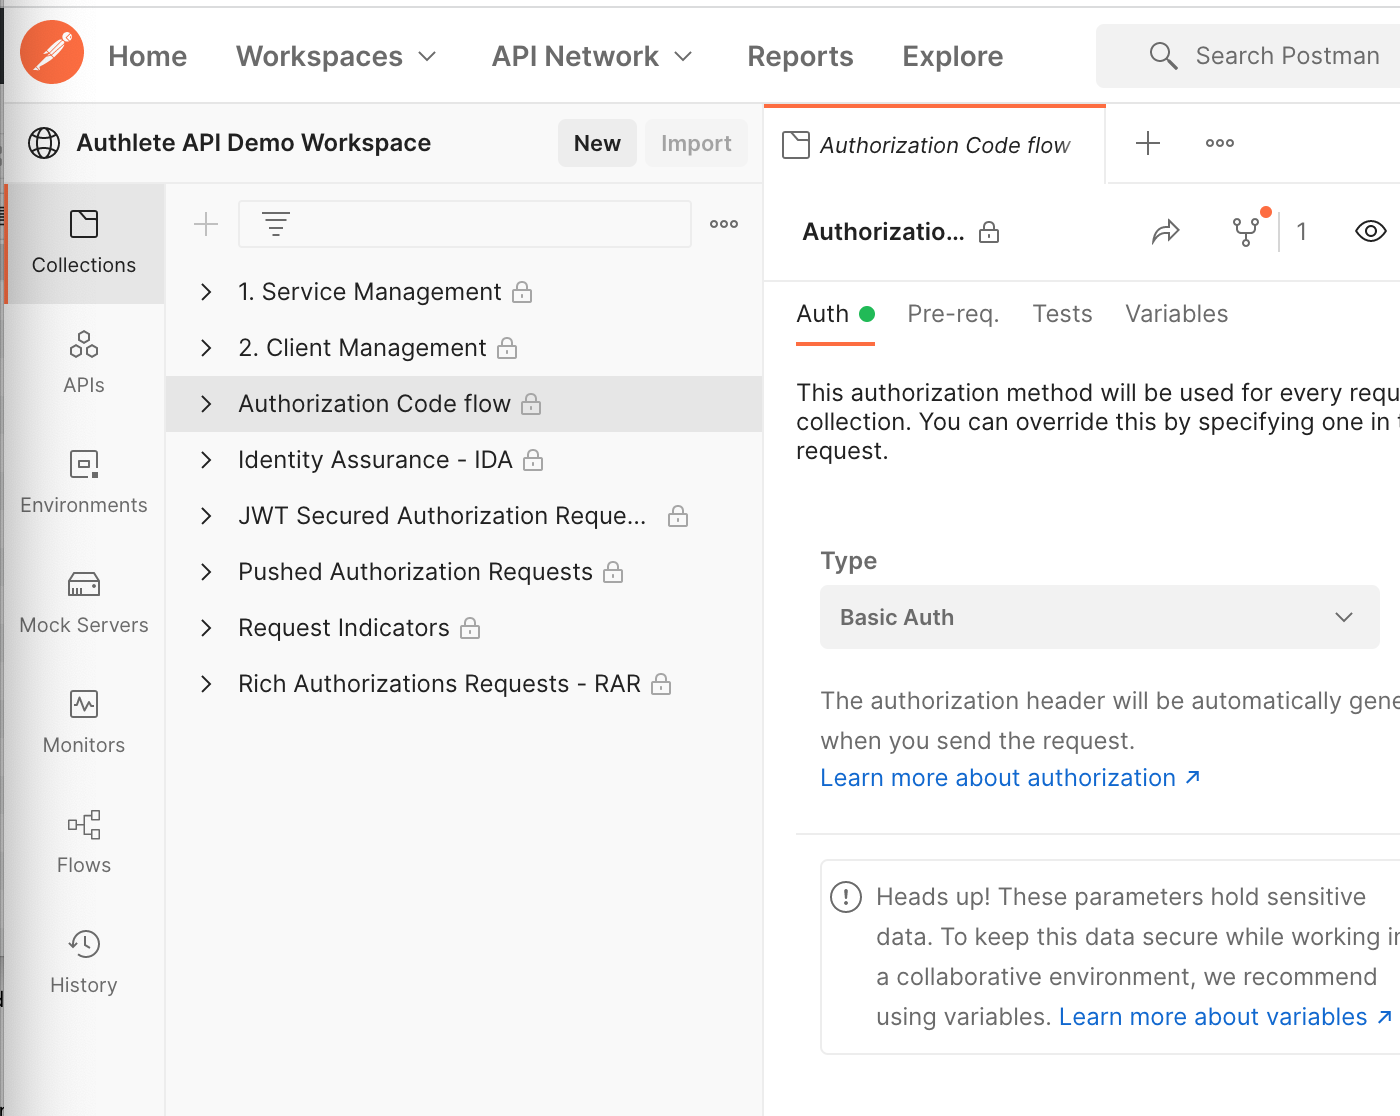The height and width of the screenshot is (1116, 1400).
Task: Open the APIs sidebar panel
Action: pos(84,363)
